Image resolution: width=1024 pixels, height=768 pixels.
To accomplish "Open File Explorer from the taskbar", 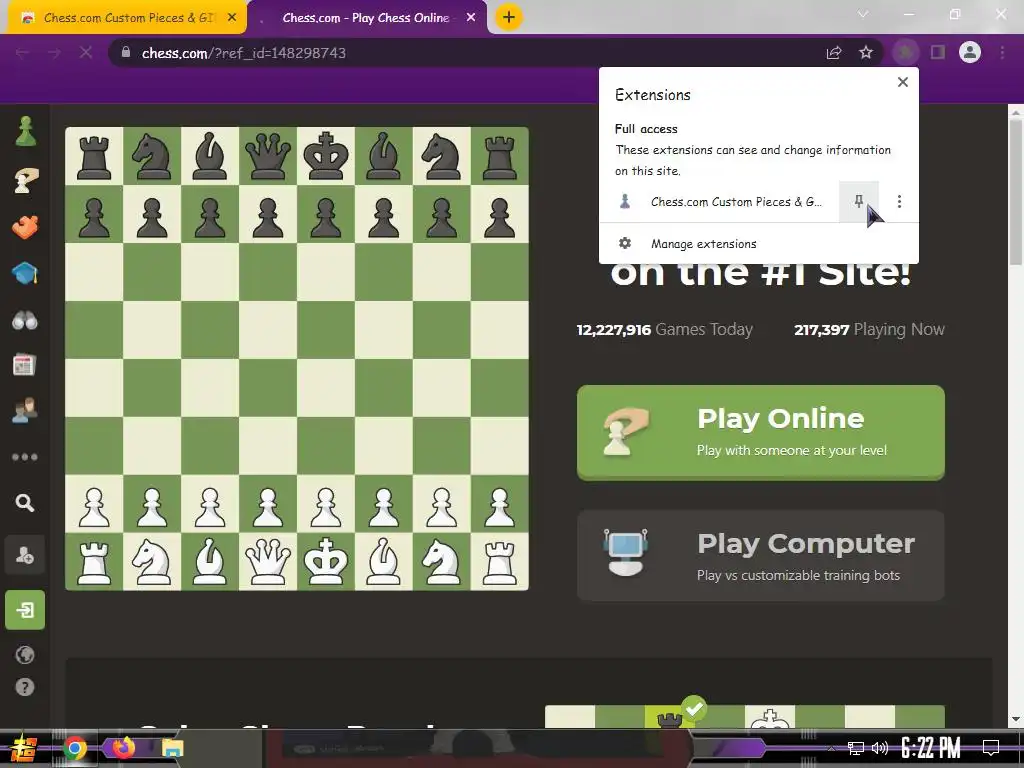I will (172, 748).
